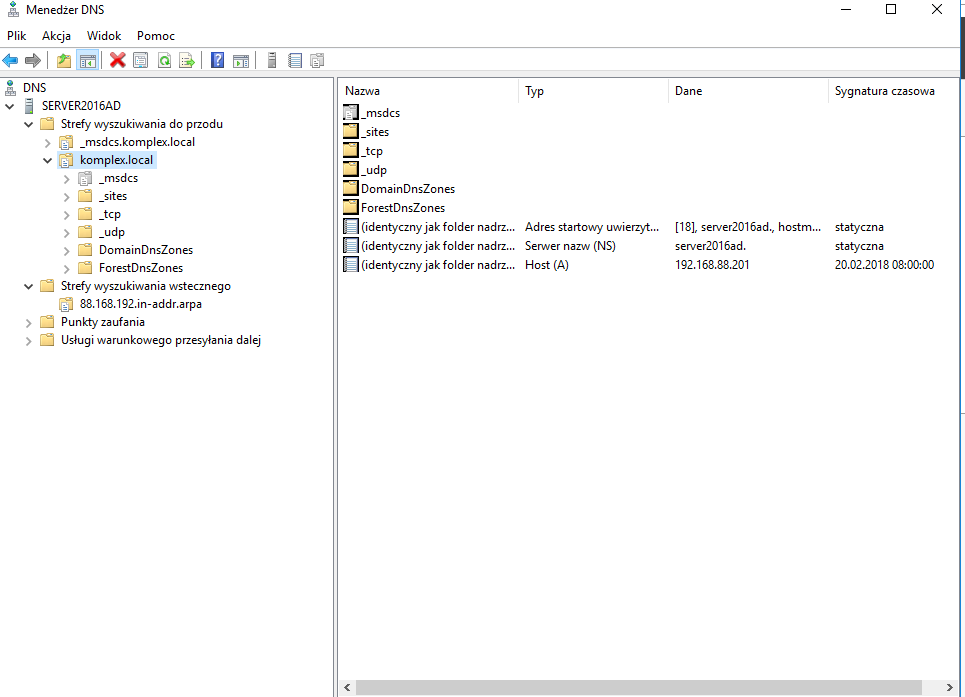Click the blue Back arrow in toolbar
Viewport: 965px width, 697px height.
(10, 60)
